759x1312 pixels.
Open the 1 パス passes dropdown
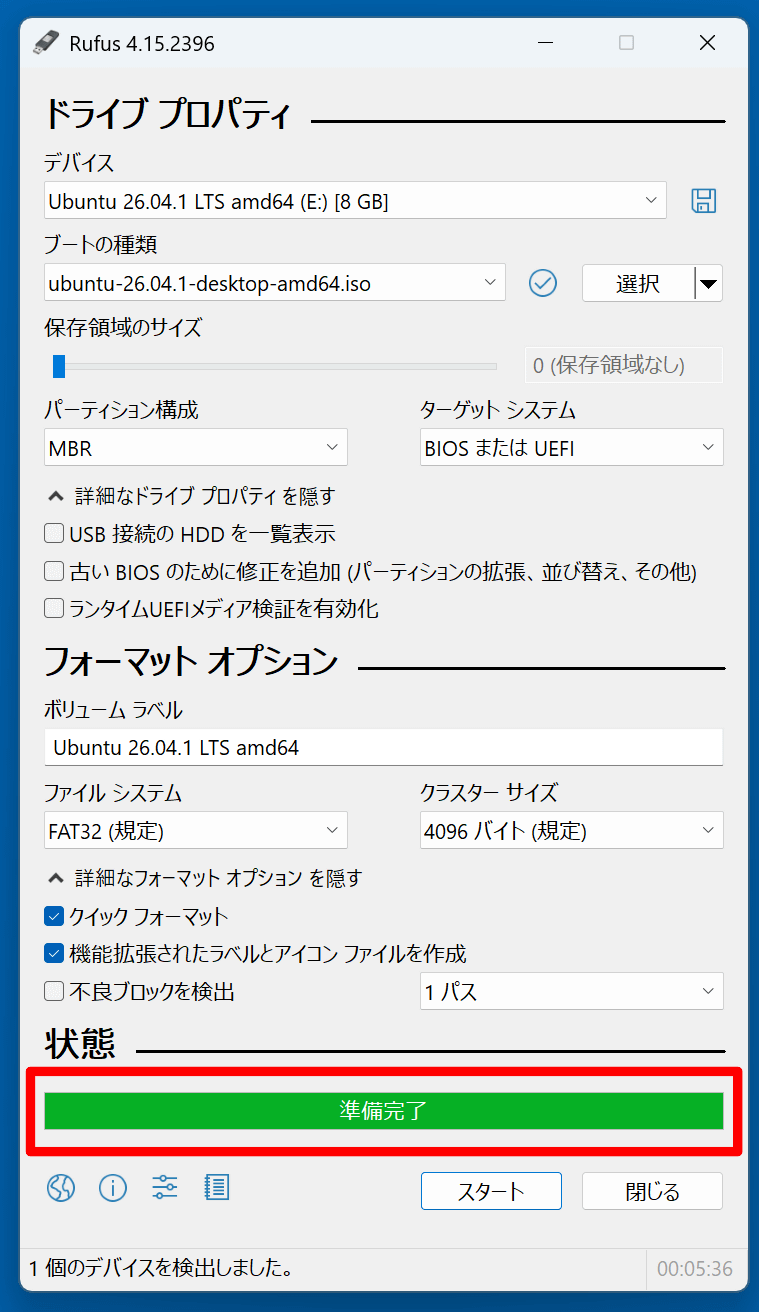[x=571, y=992]
